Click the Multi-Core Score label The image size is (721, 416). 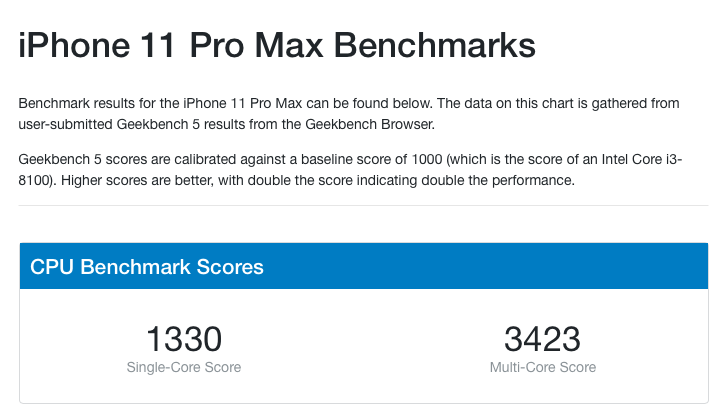(x=543, y=367)
